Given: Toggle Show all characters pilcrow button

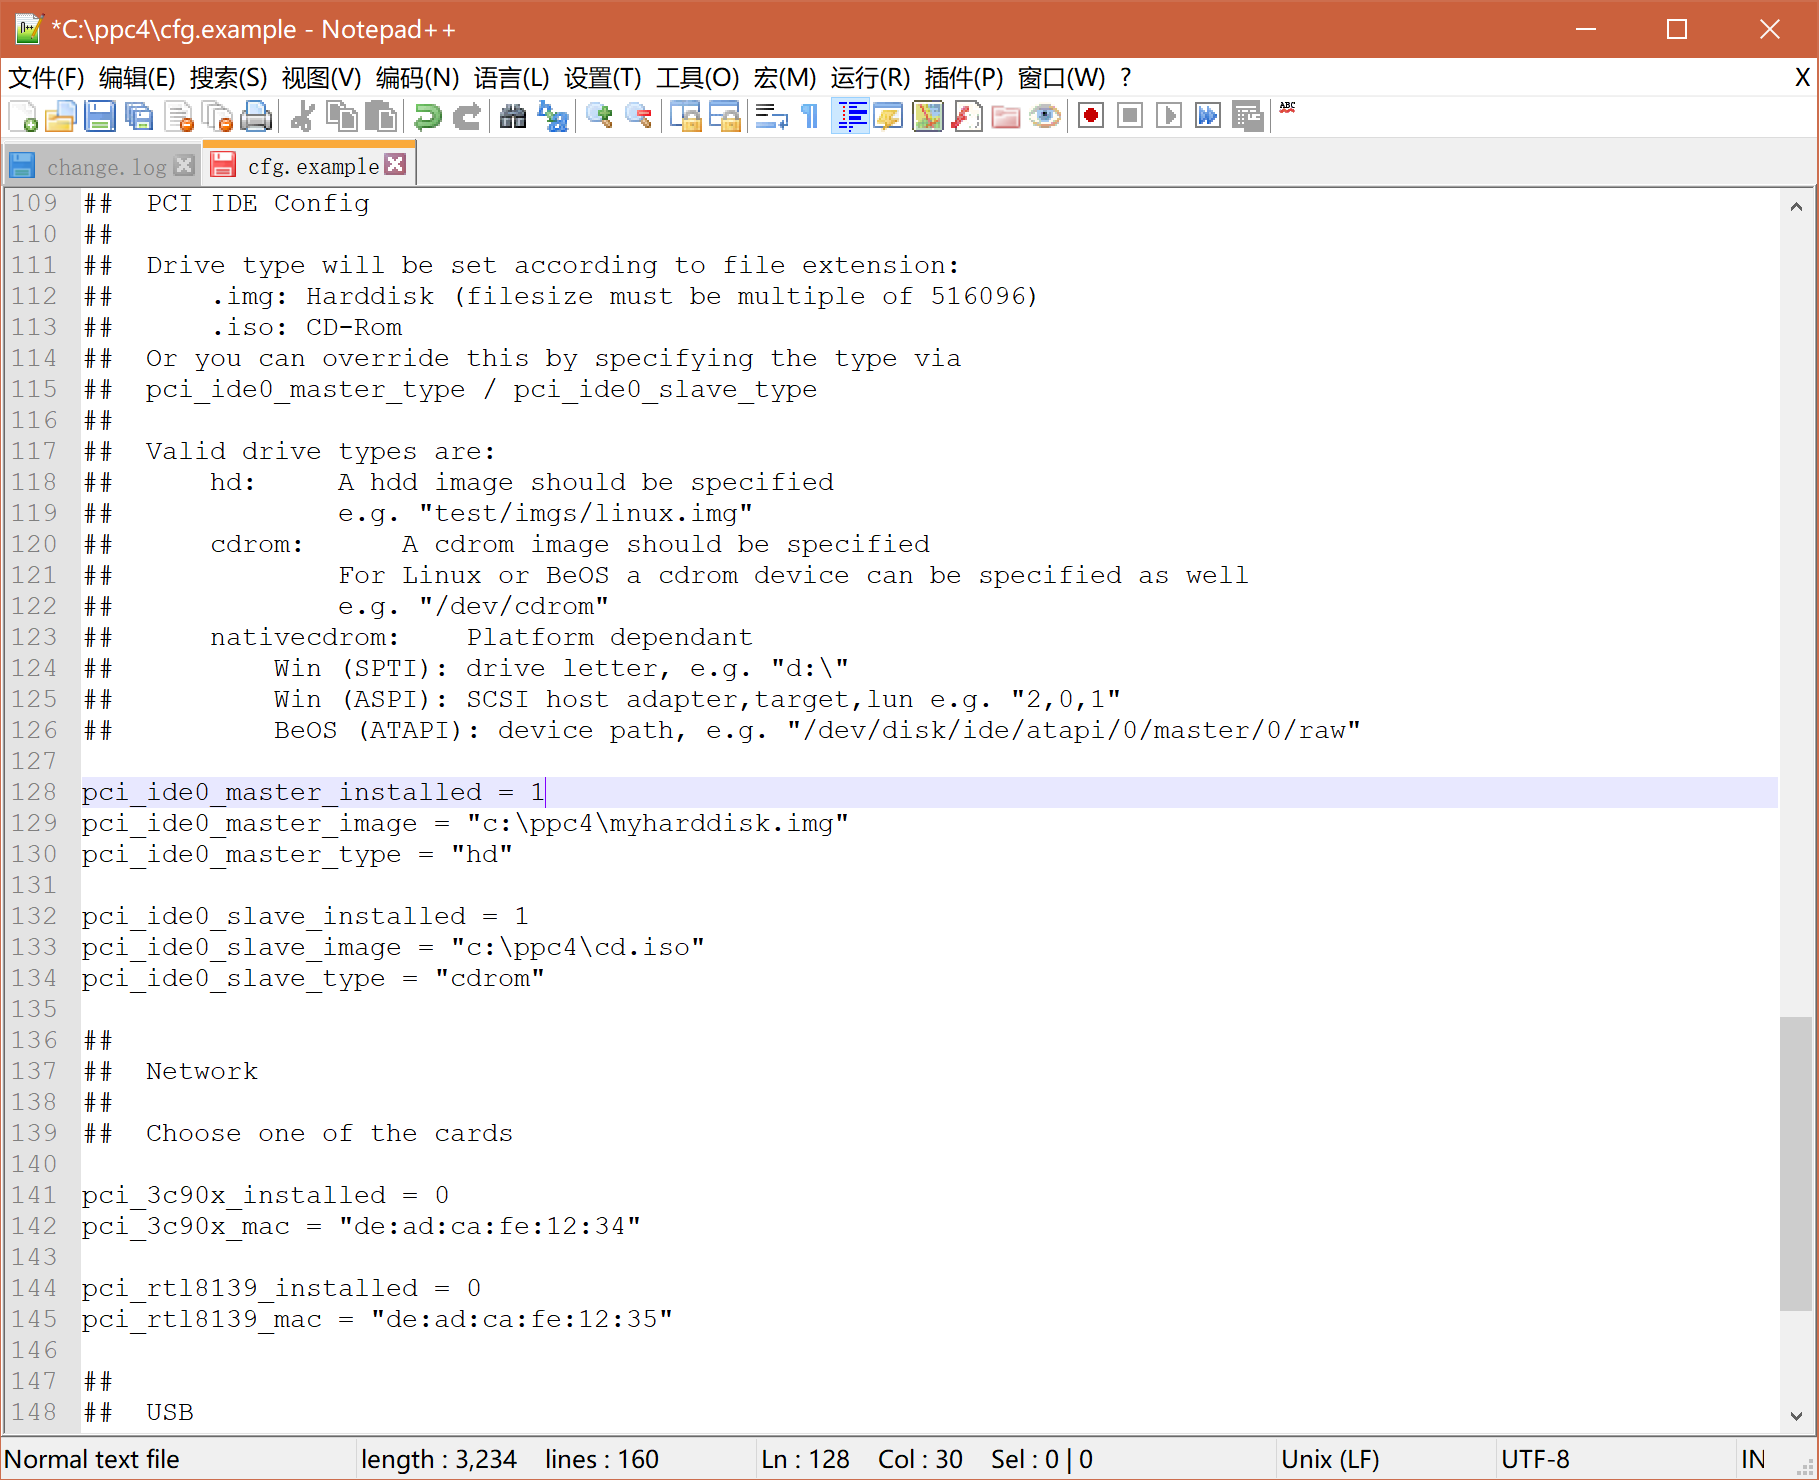Looking at the screenshot, I should tap(811, 117).
